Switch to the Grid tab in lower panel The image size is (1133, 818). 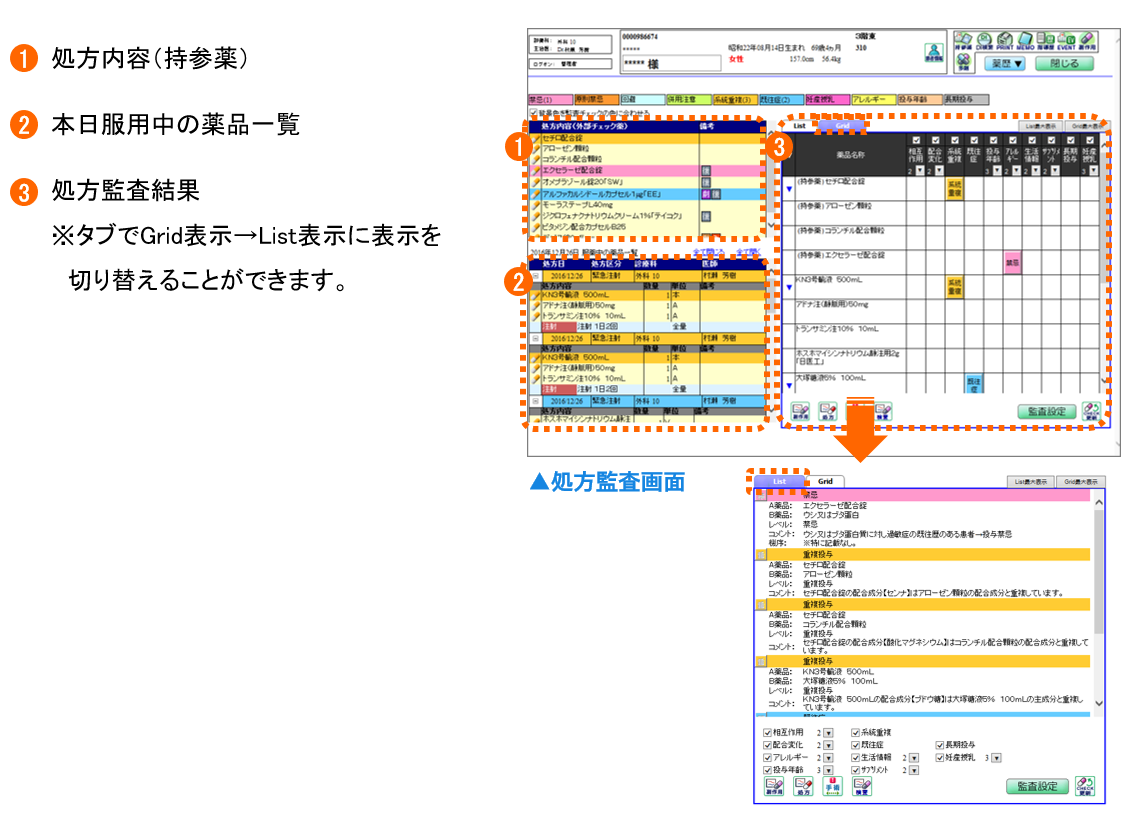825,482
